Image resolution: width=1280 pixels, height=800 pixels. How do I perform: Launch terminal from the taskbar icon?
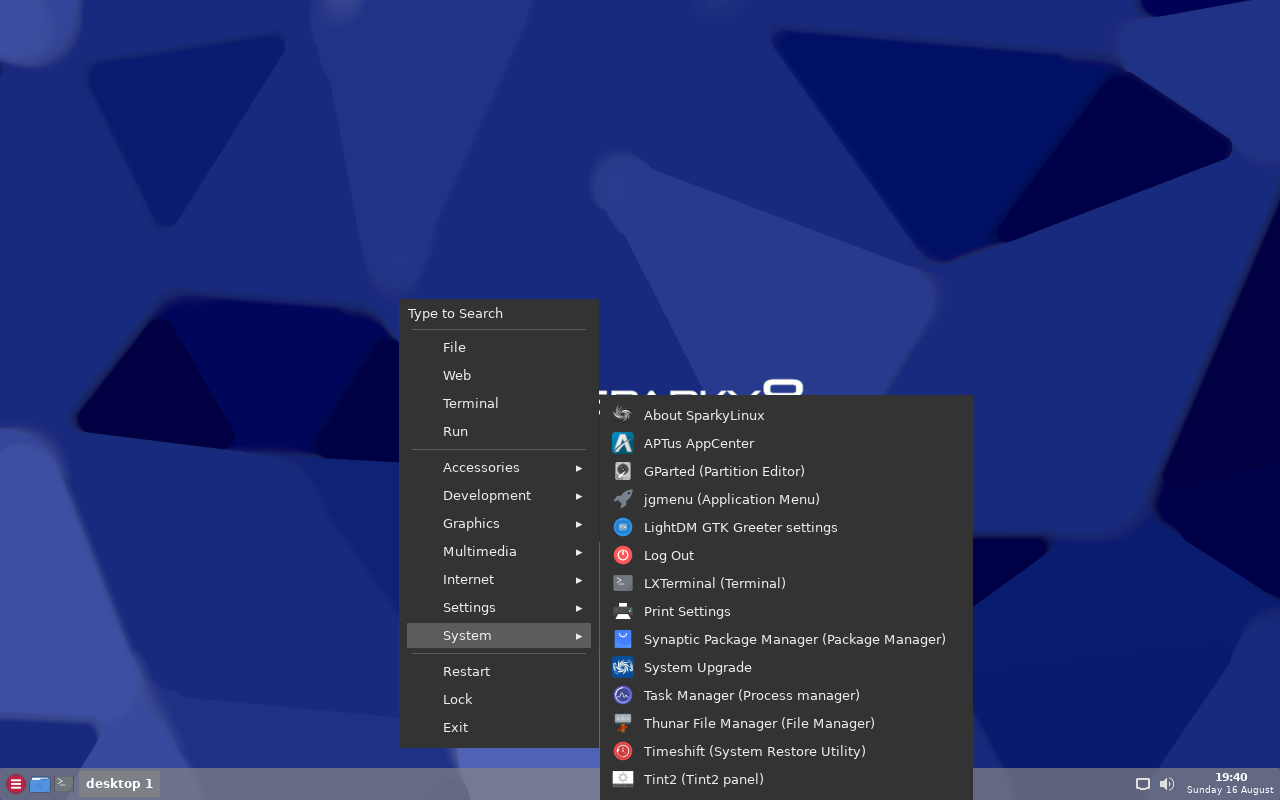click(64, 784)
